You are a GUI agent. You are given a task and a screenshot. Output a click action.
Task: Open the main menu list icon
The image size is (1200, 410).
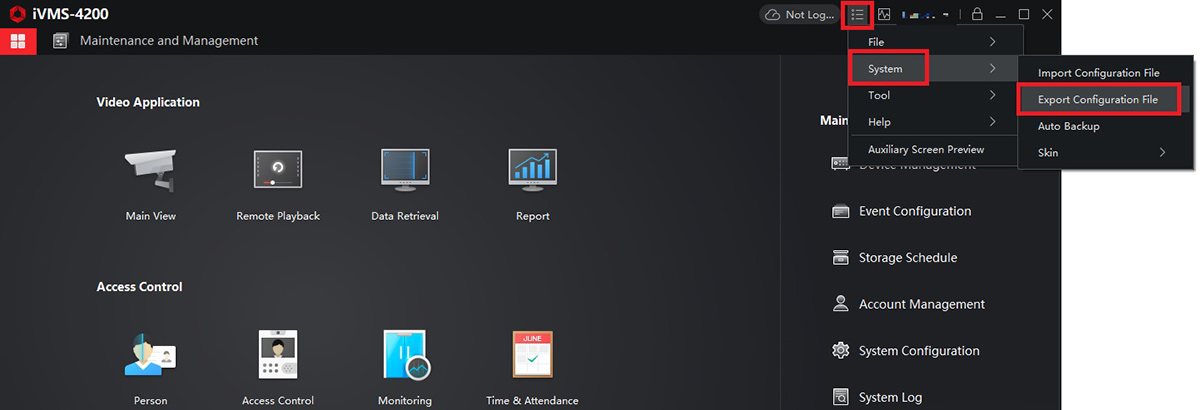857,15
